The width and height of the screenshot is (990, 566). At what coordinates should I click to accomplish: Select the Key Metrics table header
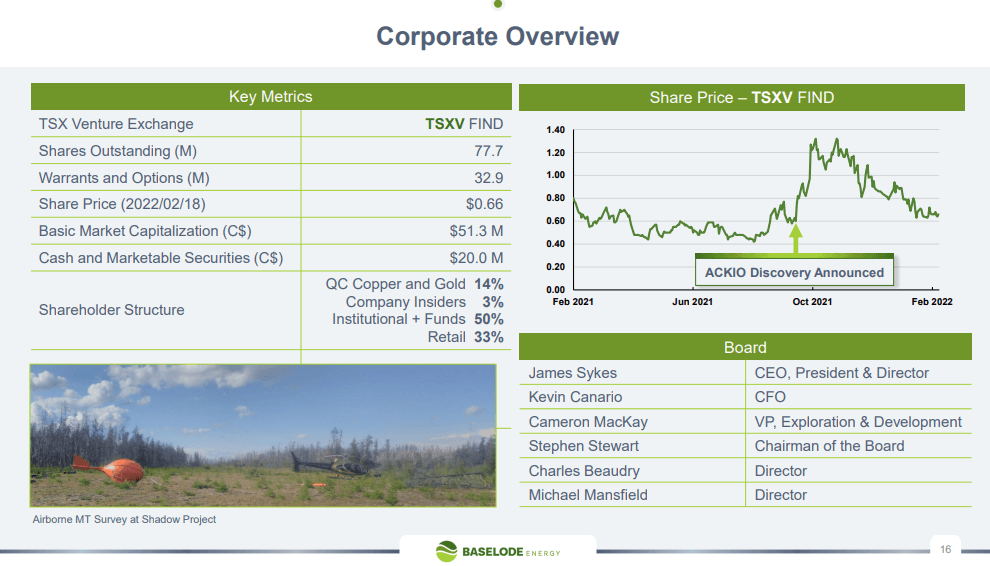point(271,97)
